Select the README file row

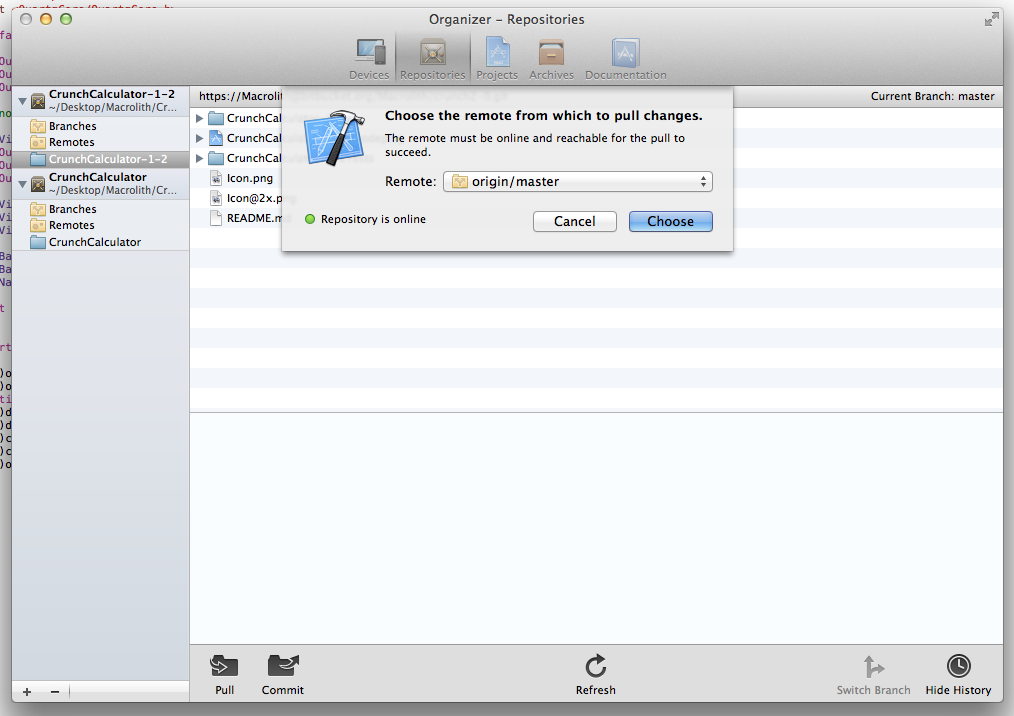coord(246,219)
